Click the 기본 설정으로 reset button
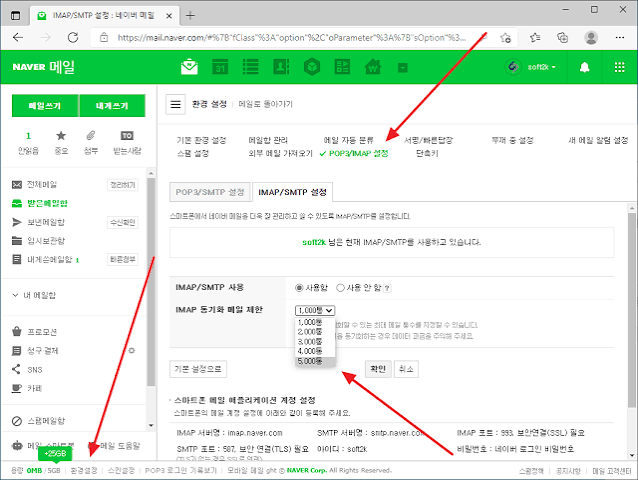The image size is (638, 480). click(x=198, y=369)
